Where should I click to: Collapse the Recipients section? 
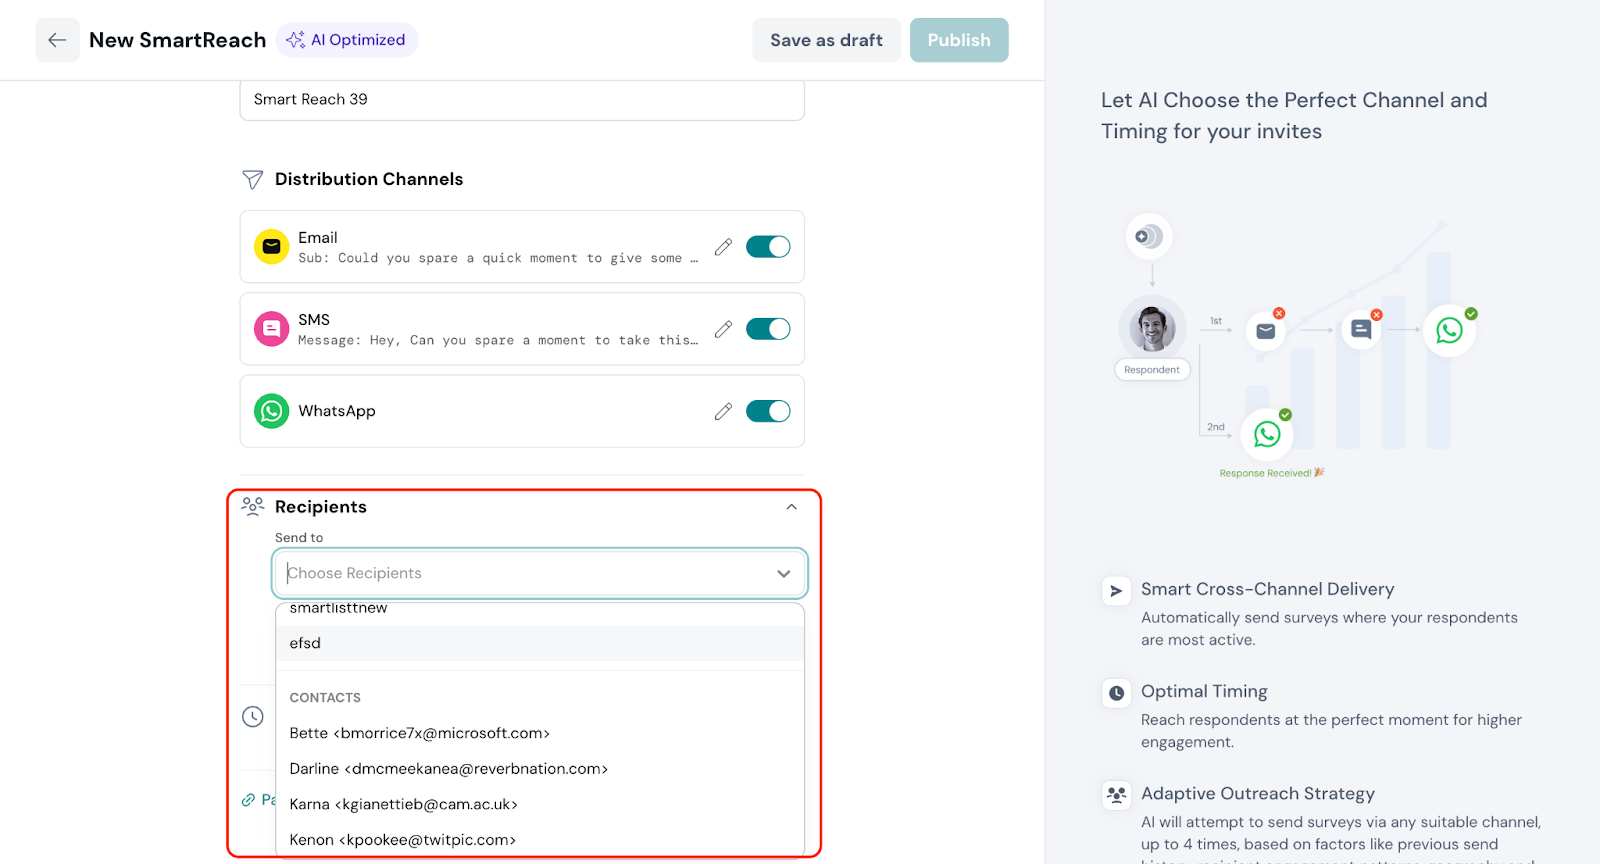tap(791, 507)
